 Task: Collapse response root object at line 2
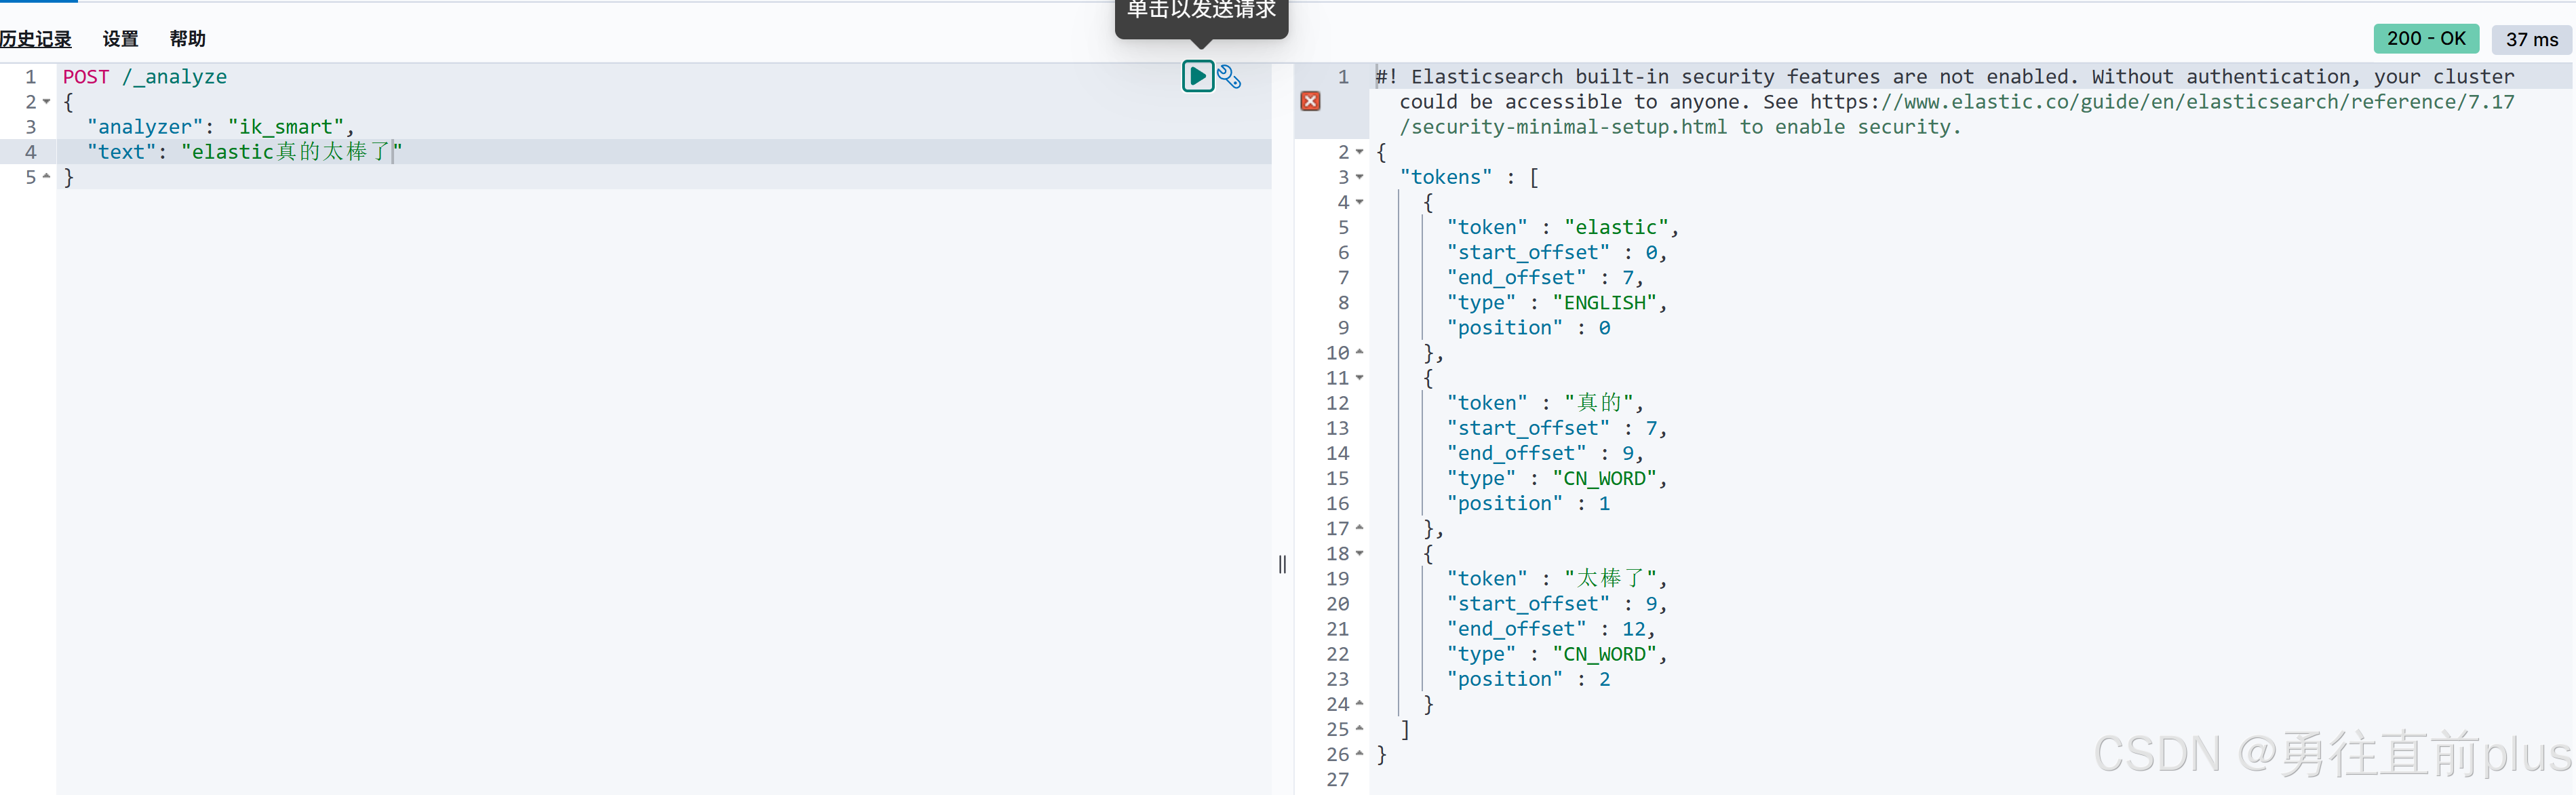click(1359, 152)
